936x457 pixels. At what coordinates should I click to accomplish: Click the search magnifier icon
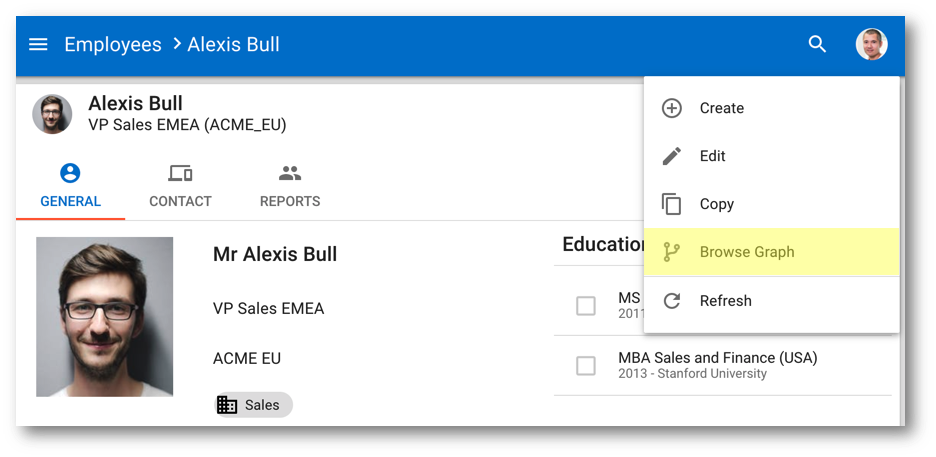817,44
